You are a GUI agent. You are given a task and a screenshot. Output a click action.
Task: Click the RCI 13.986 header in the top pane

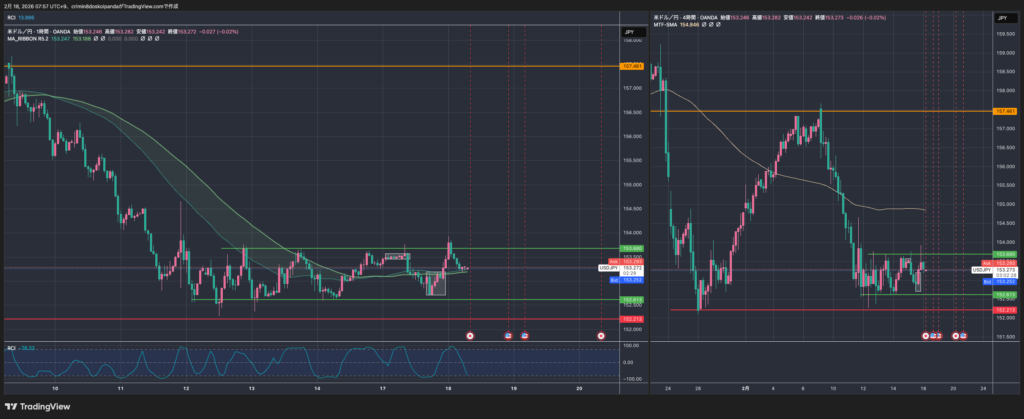tap(20, 17)
